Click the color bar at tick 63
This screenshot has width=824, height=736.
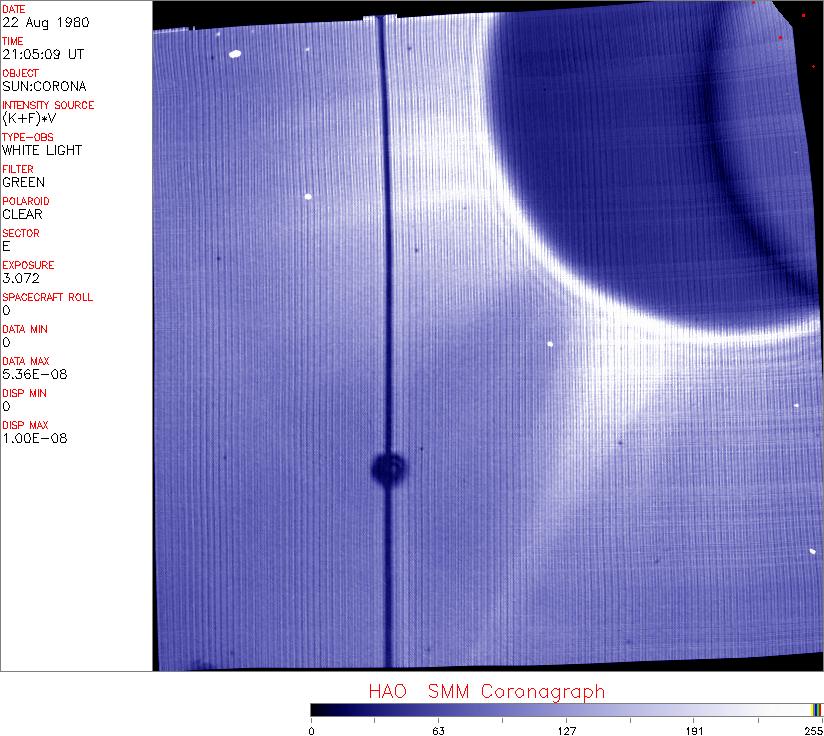point(438,709)
